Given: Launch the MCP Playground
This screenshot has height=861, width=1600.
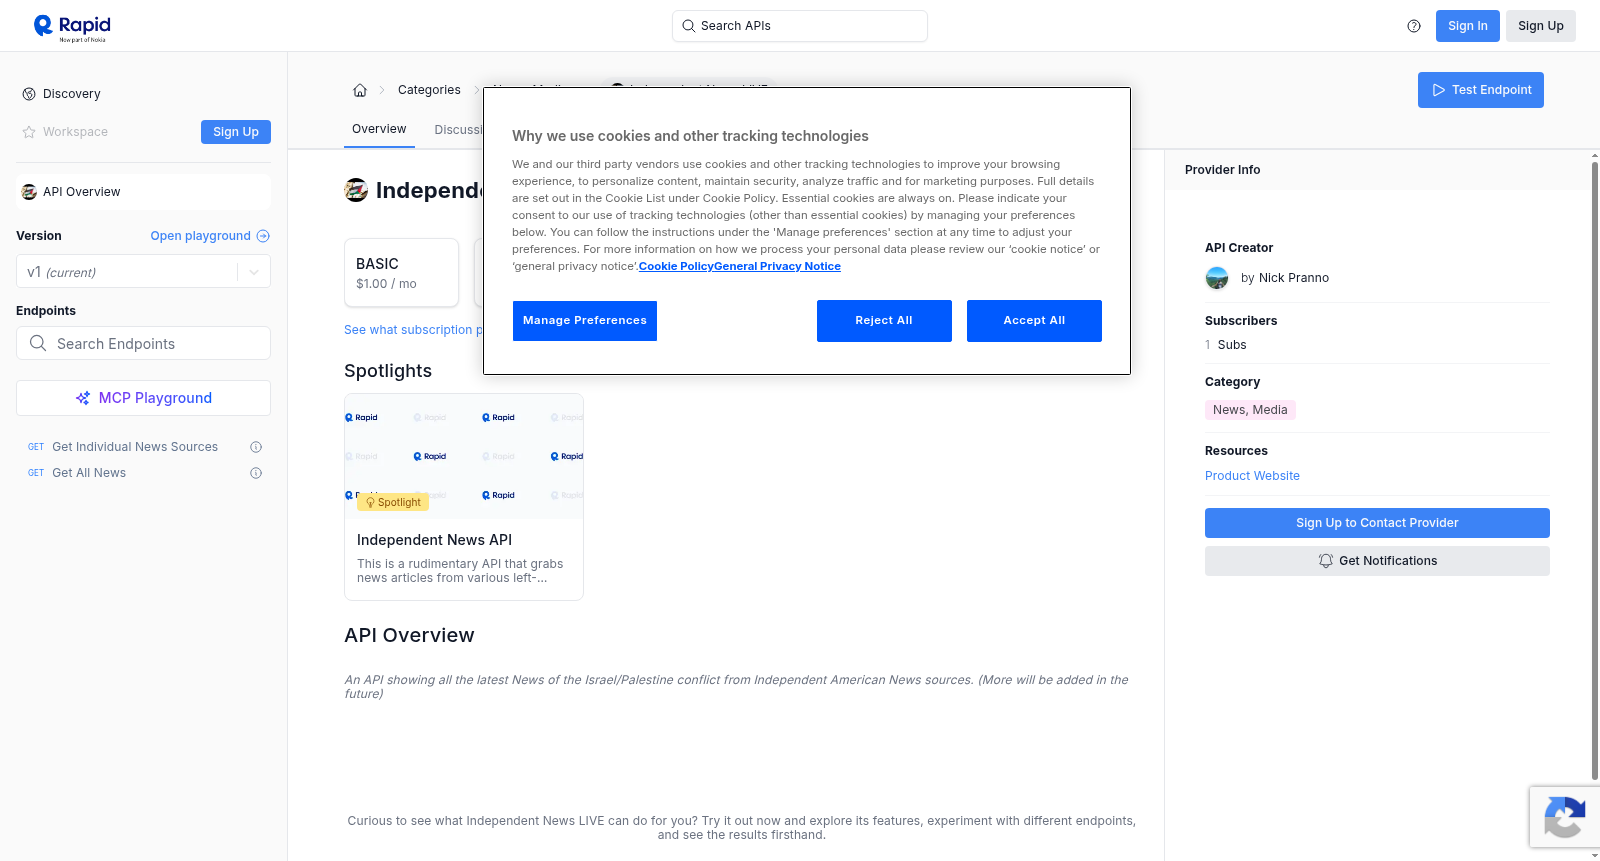Looking at the screenshot, I should coord(143,398).
